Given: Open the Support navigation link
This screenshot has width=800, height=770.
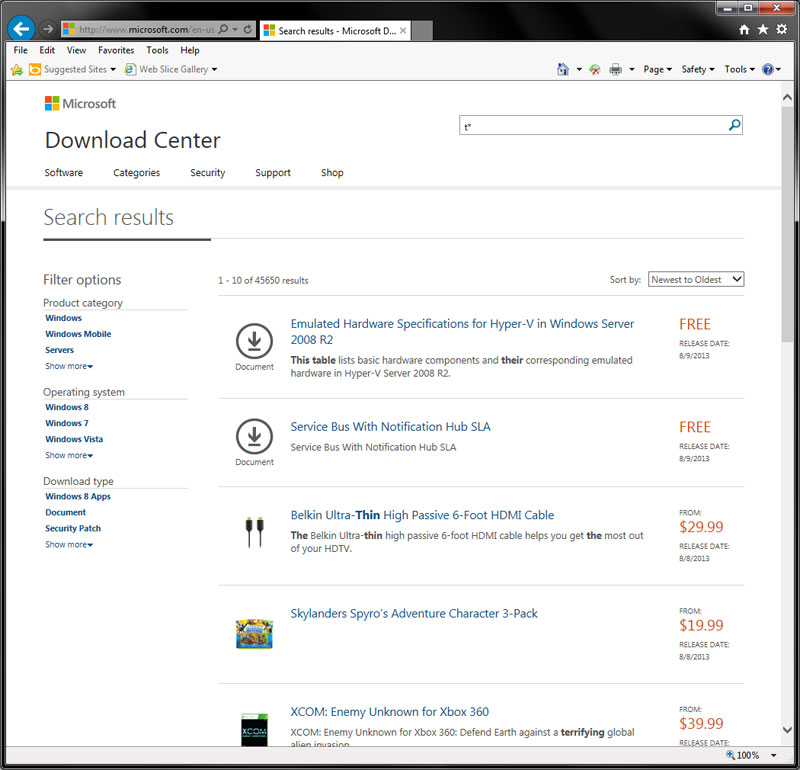Looking at the screenshot, I should 273,172.
